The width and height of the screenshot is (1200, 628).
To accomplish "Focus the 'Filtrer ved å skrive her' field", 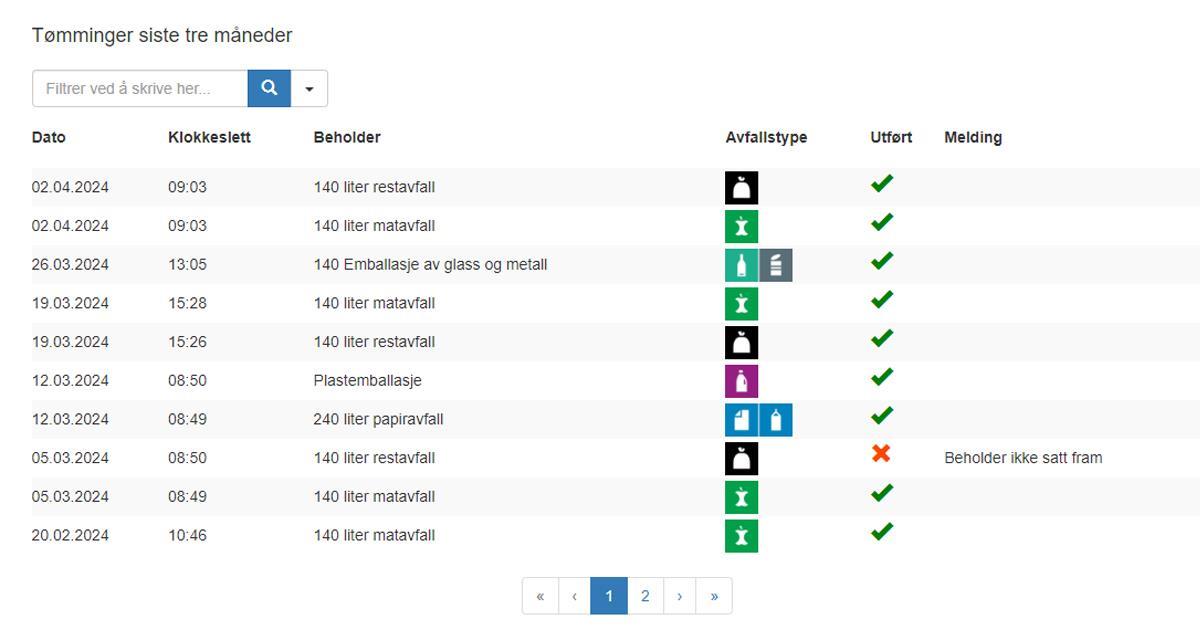I will pos(140,88).
